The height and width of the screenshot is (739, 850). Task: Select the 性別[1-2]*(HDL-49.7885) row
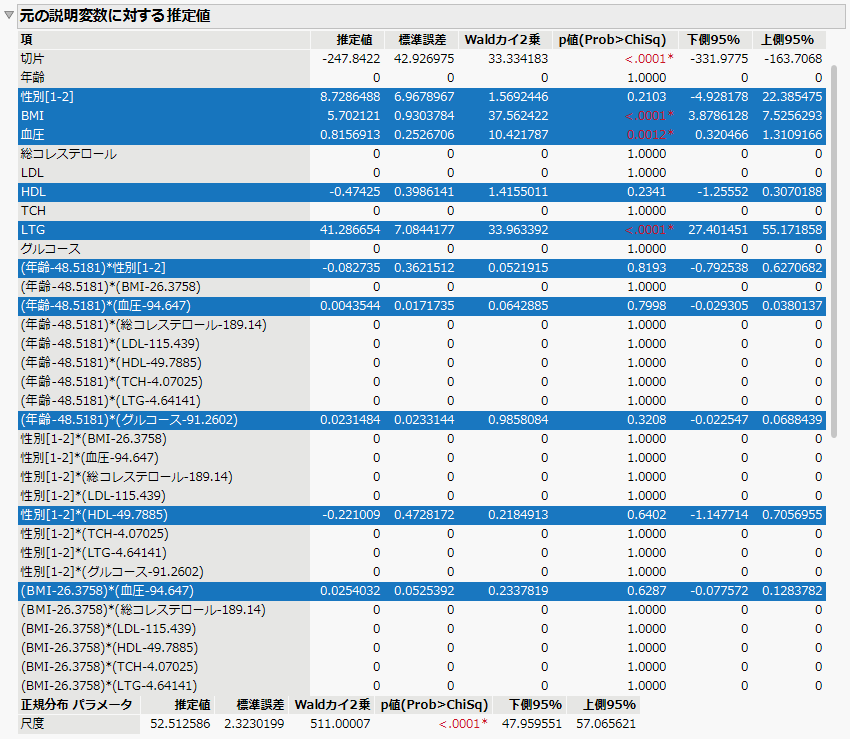point(422,515)
